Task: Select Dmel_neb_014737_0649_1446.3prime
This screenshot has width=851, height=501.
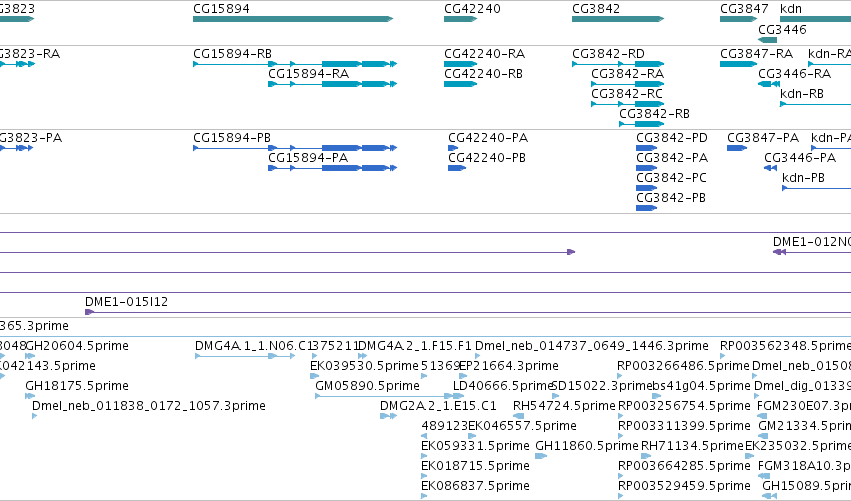Action: tap(592, 346)
